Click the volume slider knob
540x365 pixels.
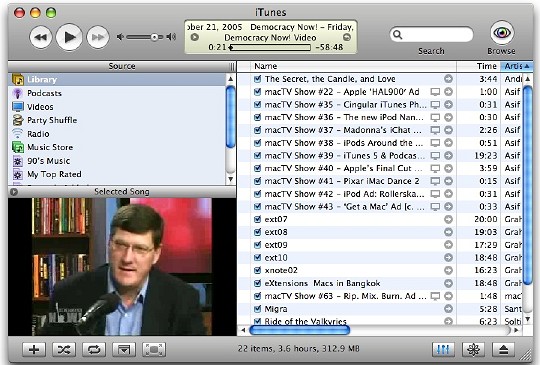155,37
